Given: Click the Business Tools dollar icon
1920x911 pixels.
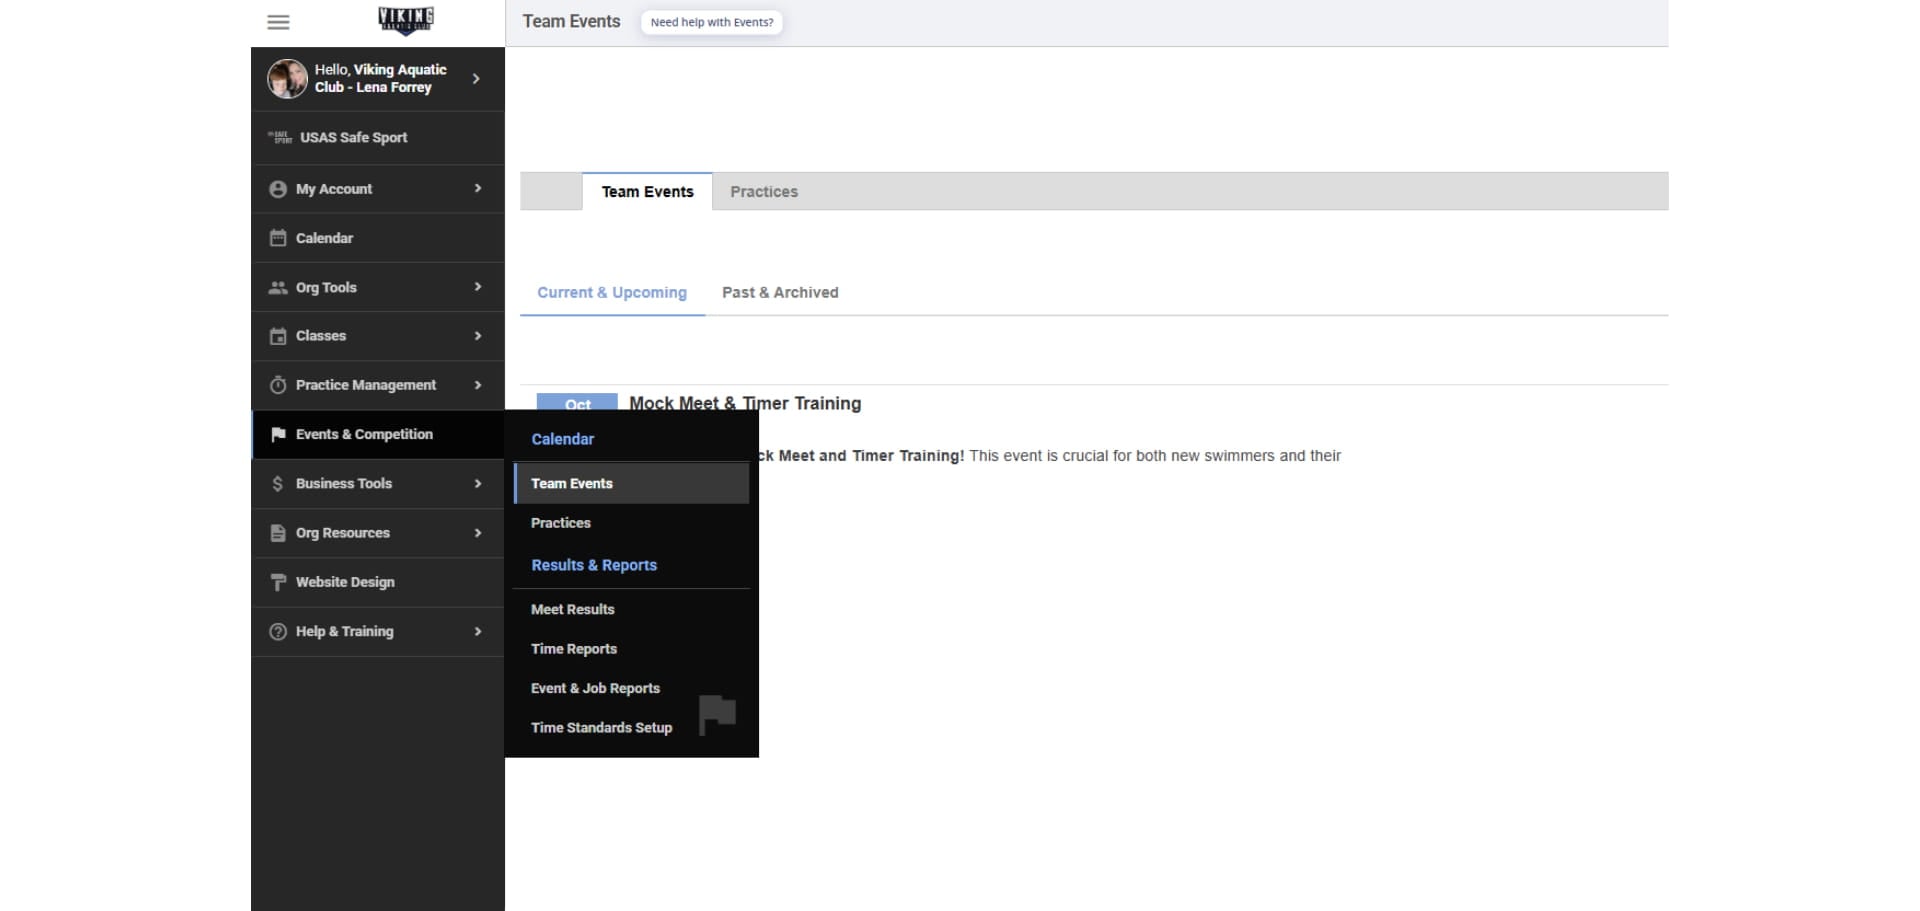Looking at the screenshot, I should tap(278, 484).
